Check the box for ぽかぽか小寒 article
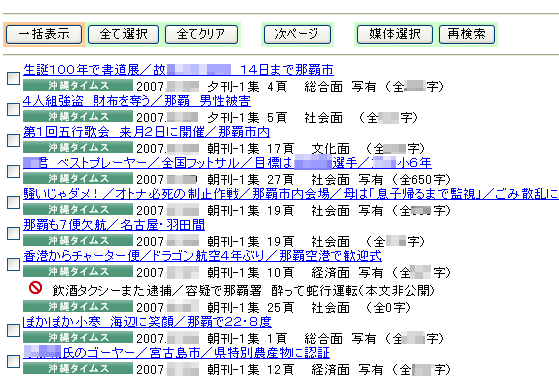 pyautogui.click(x=14, y=330)
